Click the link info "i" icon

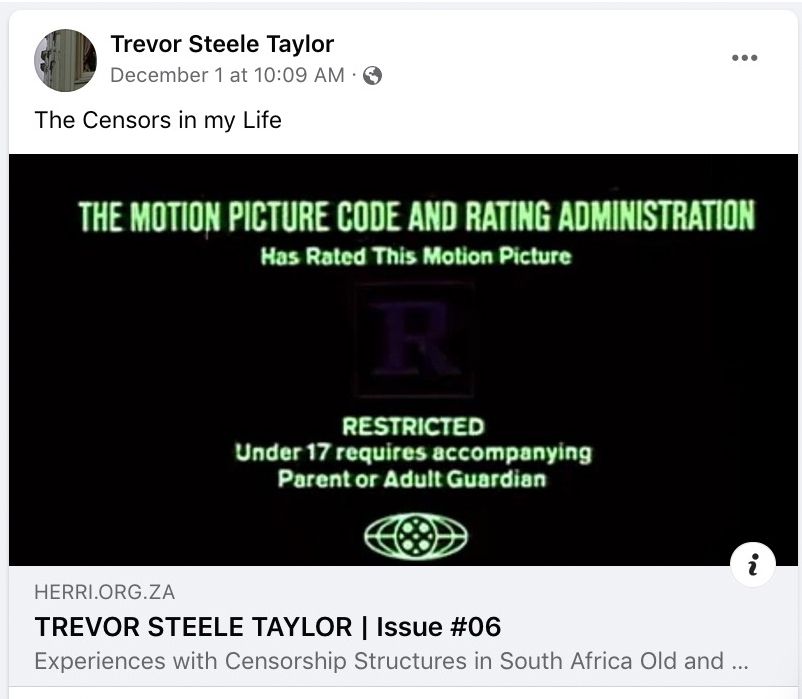(x=753, y=566)
